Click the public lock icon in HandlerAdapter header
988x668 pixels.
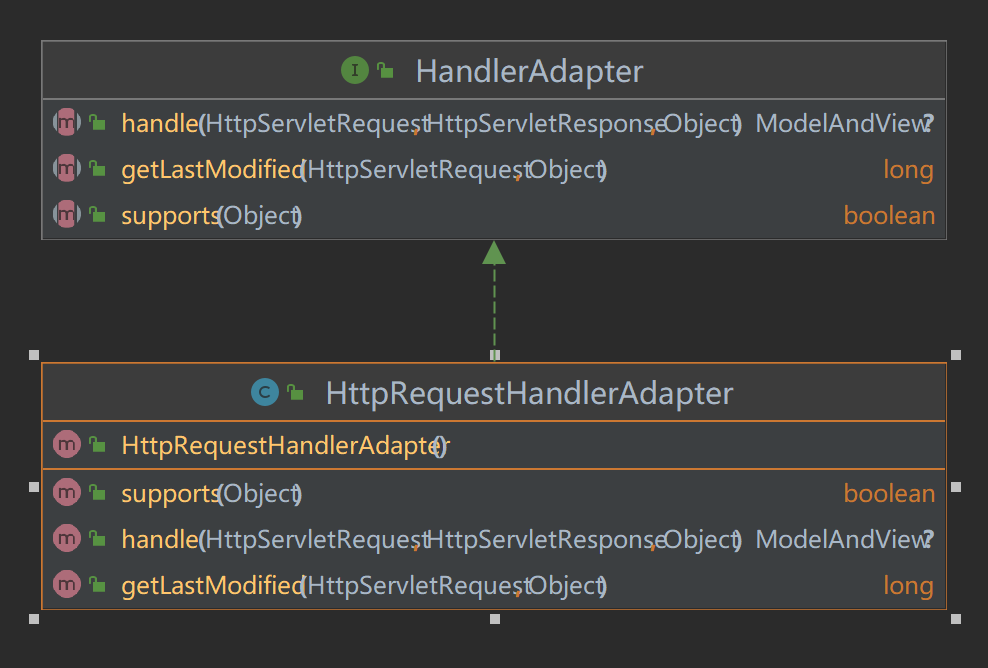385,71
